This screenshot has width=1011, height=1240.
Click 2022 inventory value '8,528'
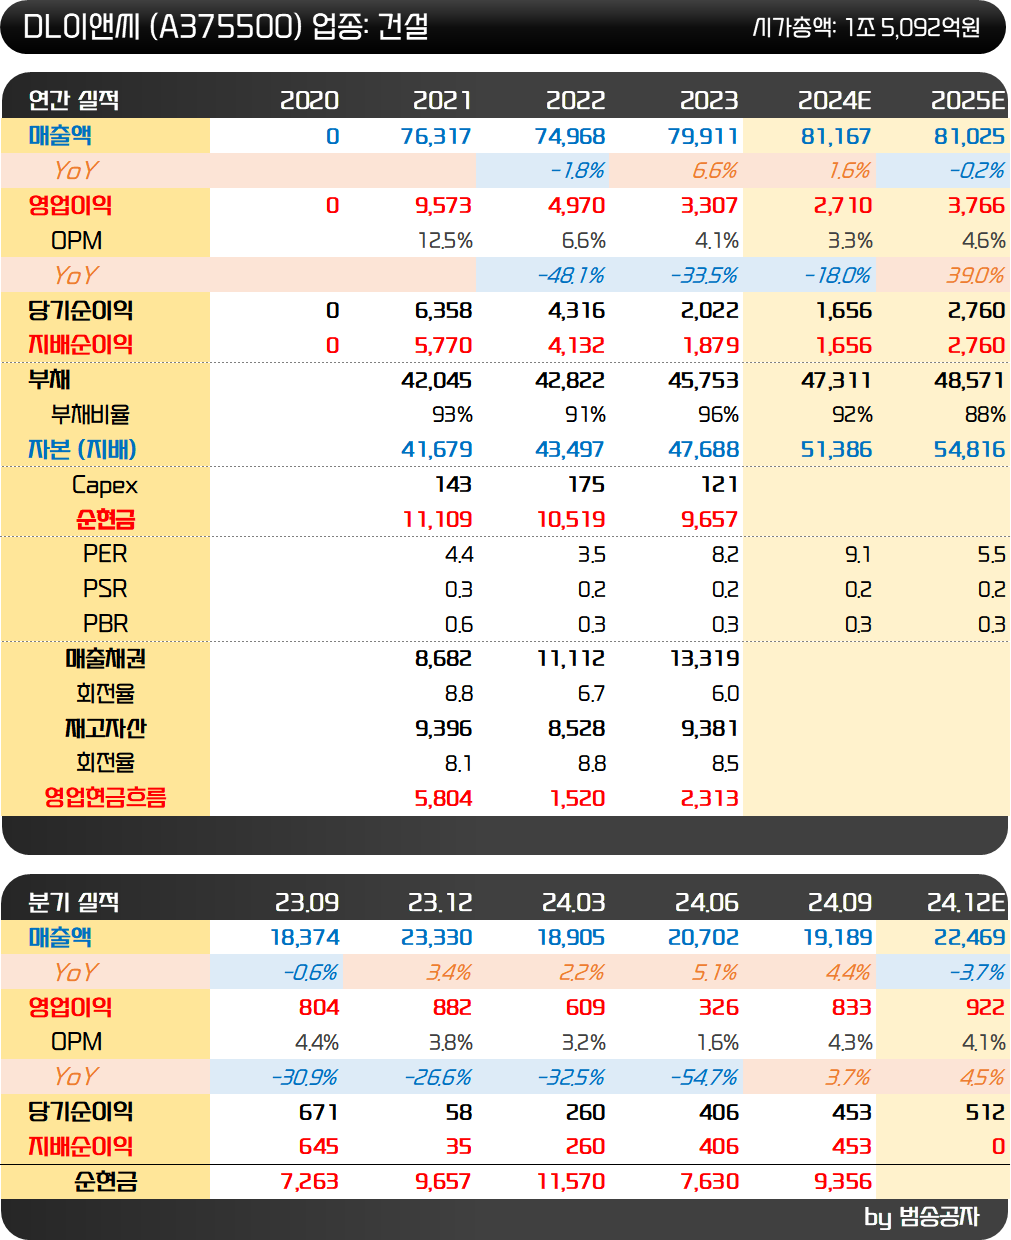coord(577,728)
